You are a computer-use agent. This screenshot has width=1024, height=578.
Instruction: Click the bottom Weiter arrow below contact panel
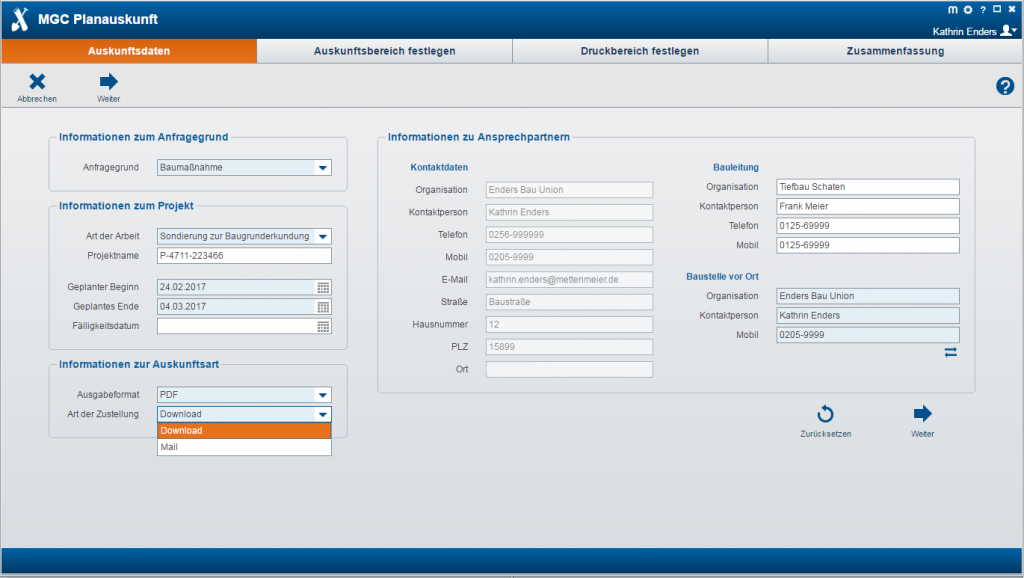tap(922, 414)
